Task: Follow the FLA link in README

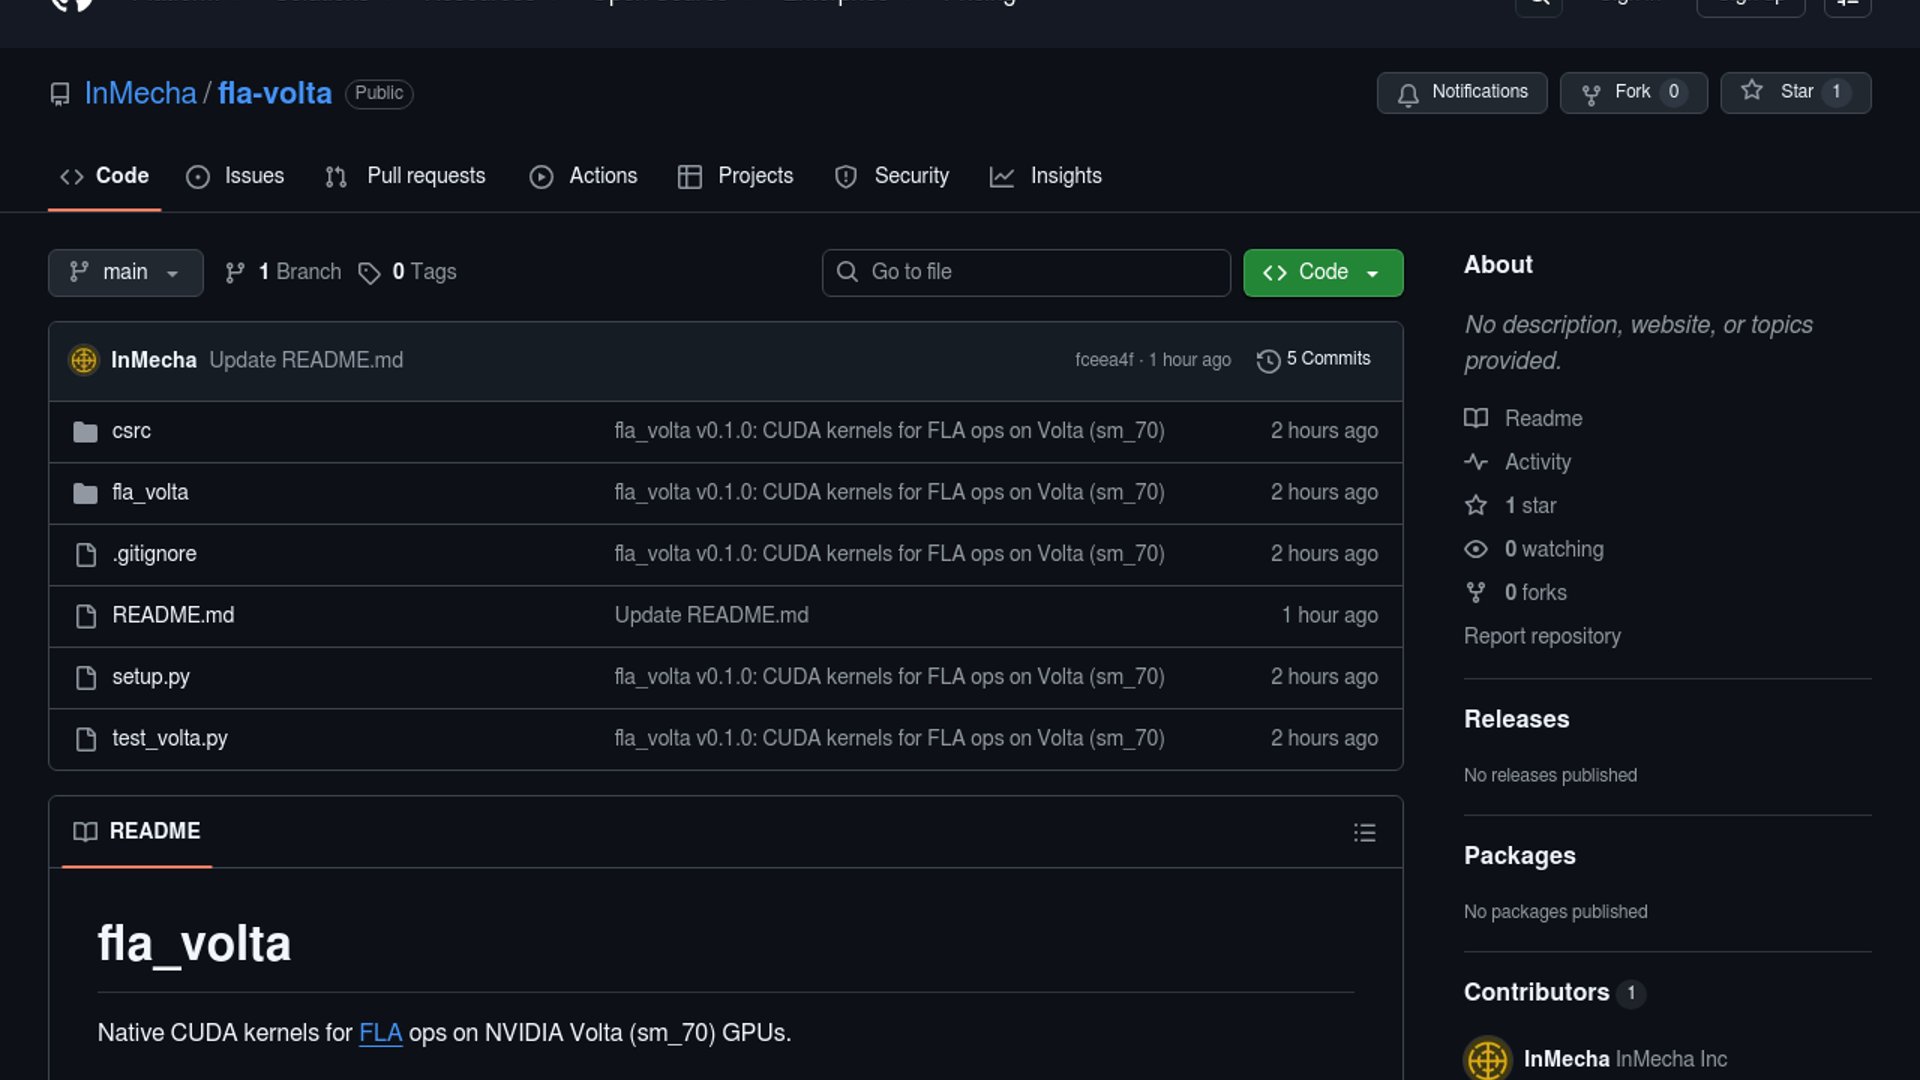Action: click(x=380, y=1033)
